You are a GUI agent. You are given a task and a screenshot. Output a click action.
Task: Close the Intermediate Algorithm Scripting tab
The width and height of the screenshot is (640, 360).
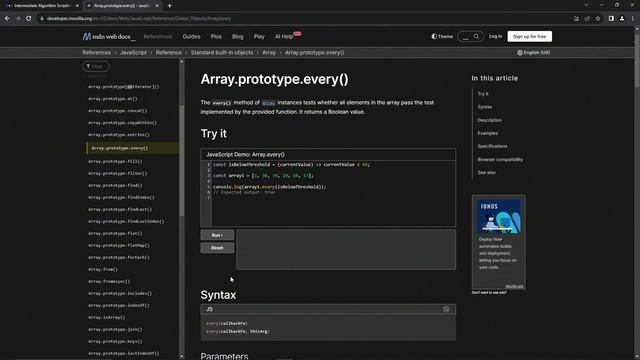[x=77, y=6]
